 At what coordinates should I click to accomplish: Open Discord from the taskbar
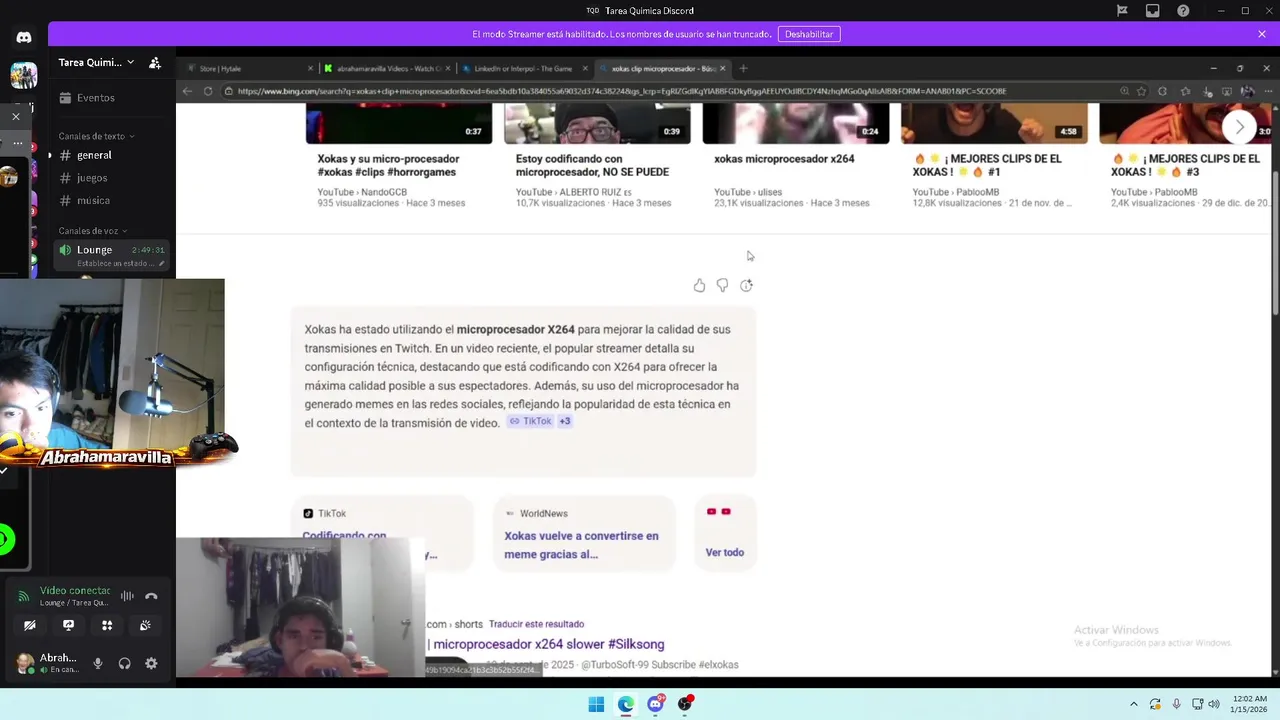click(656, 704)
